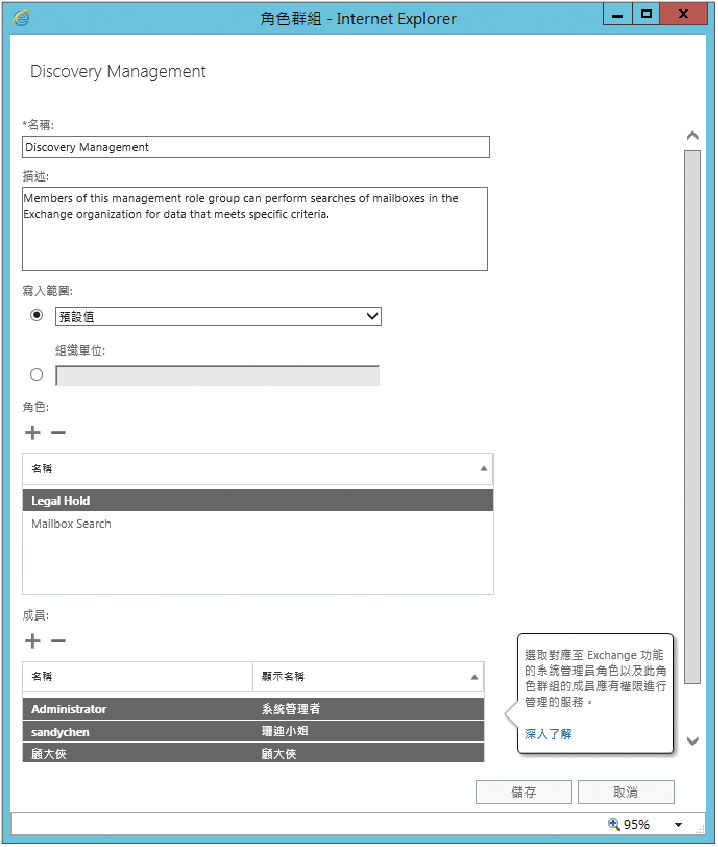718x847 pixels.
Task: Select the sandychen member row
Action: click(x=253, y=731)
